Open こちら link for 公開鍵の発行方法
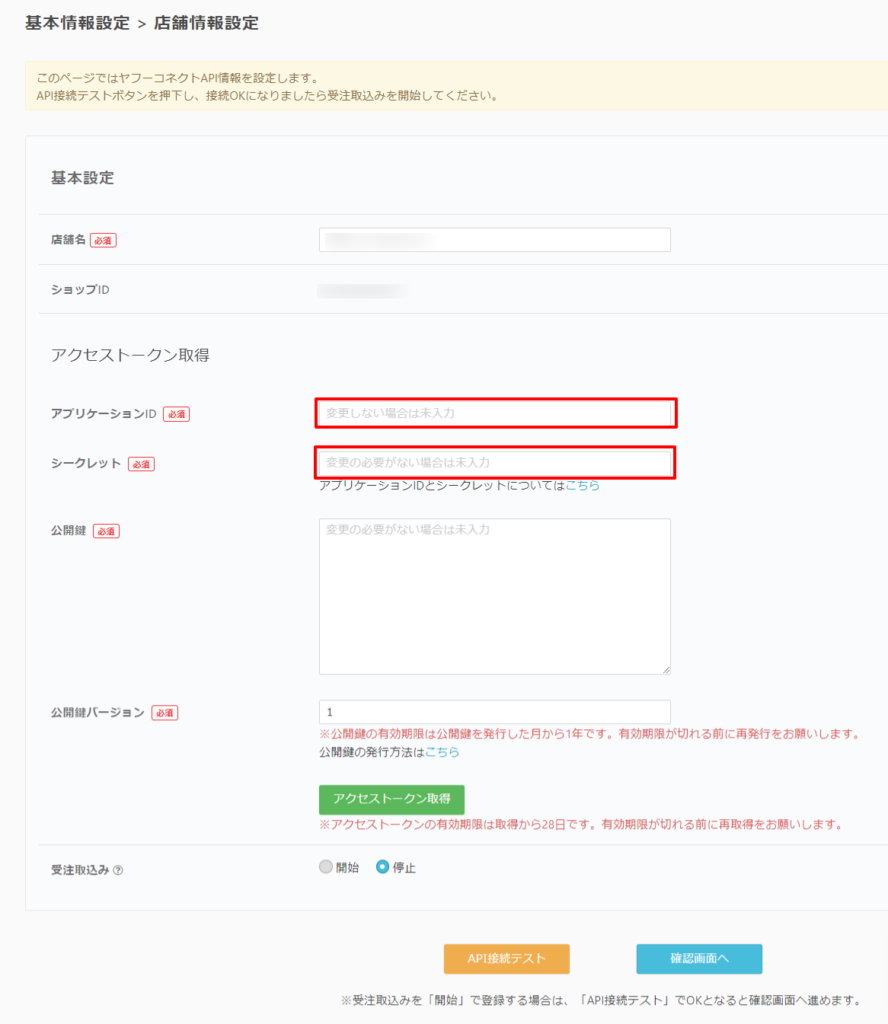This screenshot has height=1024, width=888. (442, 752)
